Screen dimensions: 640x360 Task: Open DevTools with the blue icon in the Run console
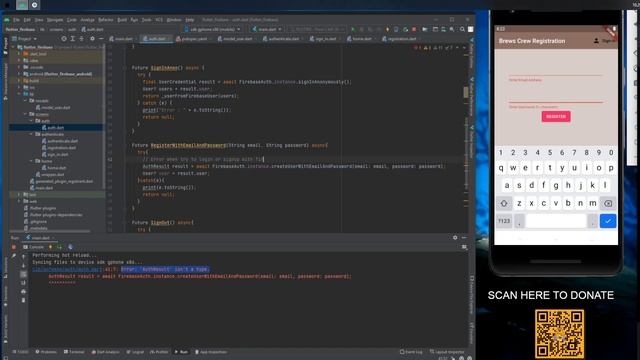[70, 247]
